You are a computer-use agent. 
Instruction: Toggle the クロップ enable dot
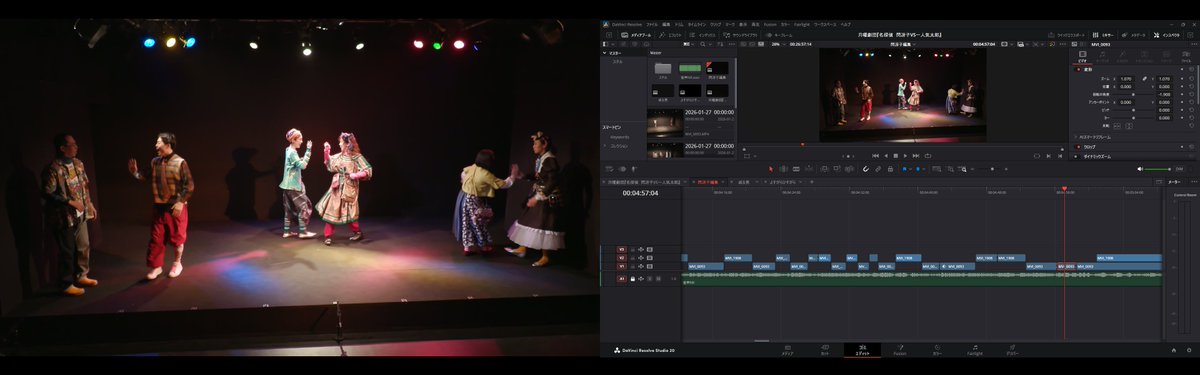tap(1077, 146)
